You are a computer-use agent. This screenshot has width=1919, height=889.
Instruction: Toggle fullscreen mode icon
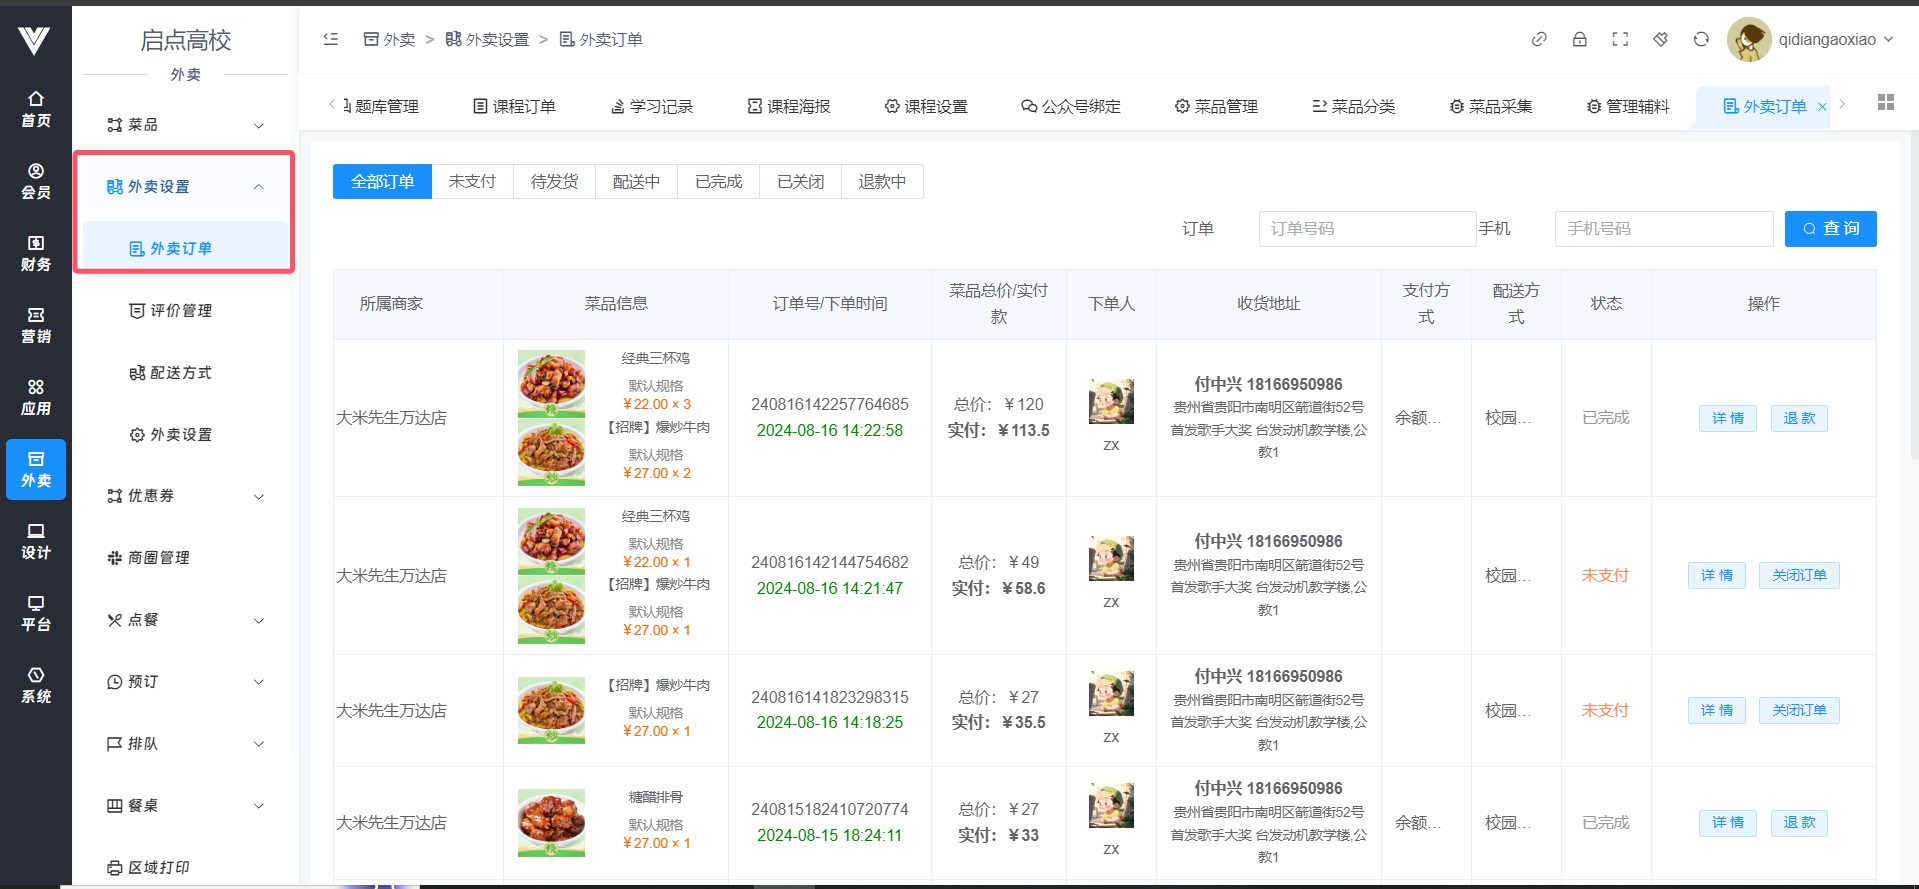1620,39
